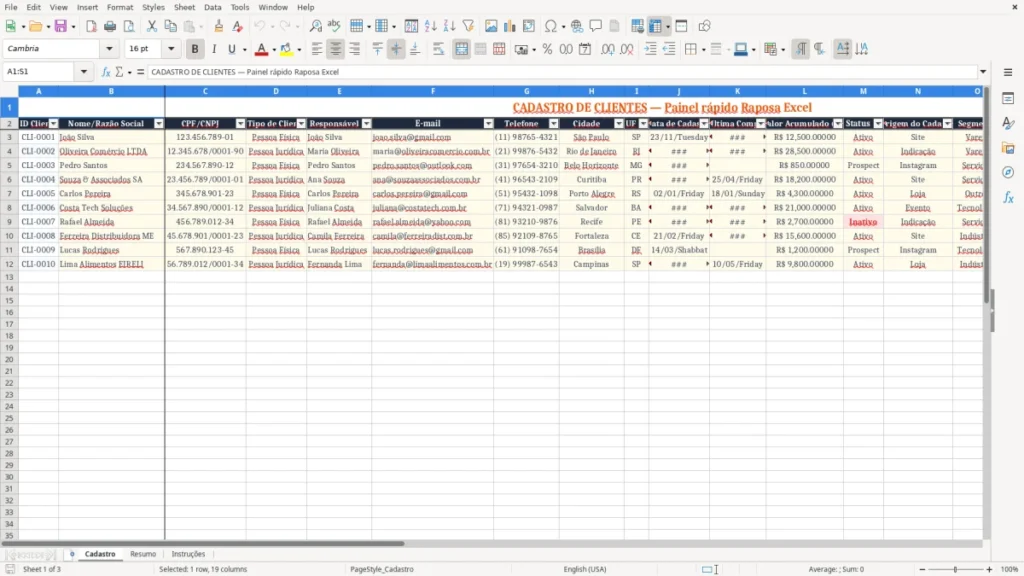Open the Font Size dropdown
This screenshot has height=576, width=1024.
point(171,49)
